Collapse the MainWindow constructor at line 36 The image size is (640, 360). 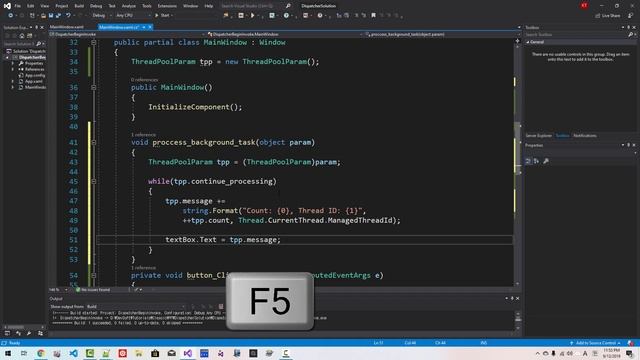point(93,87)
